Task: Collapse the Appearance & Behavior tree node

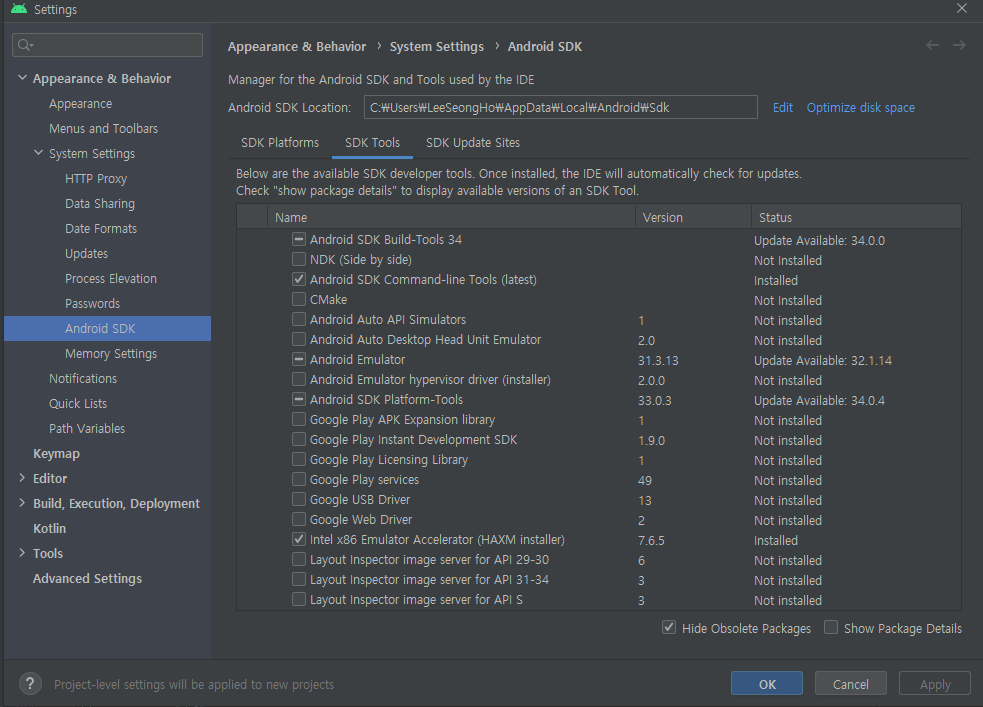Action: (x=23, y=78)
